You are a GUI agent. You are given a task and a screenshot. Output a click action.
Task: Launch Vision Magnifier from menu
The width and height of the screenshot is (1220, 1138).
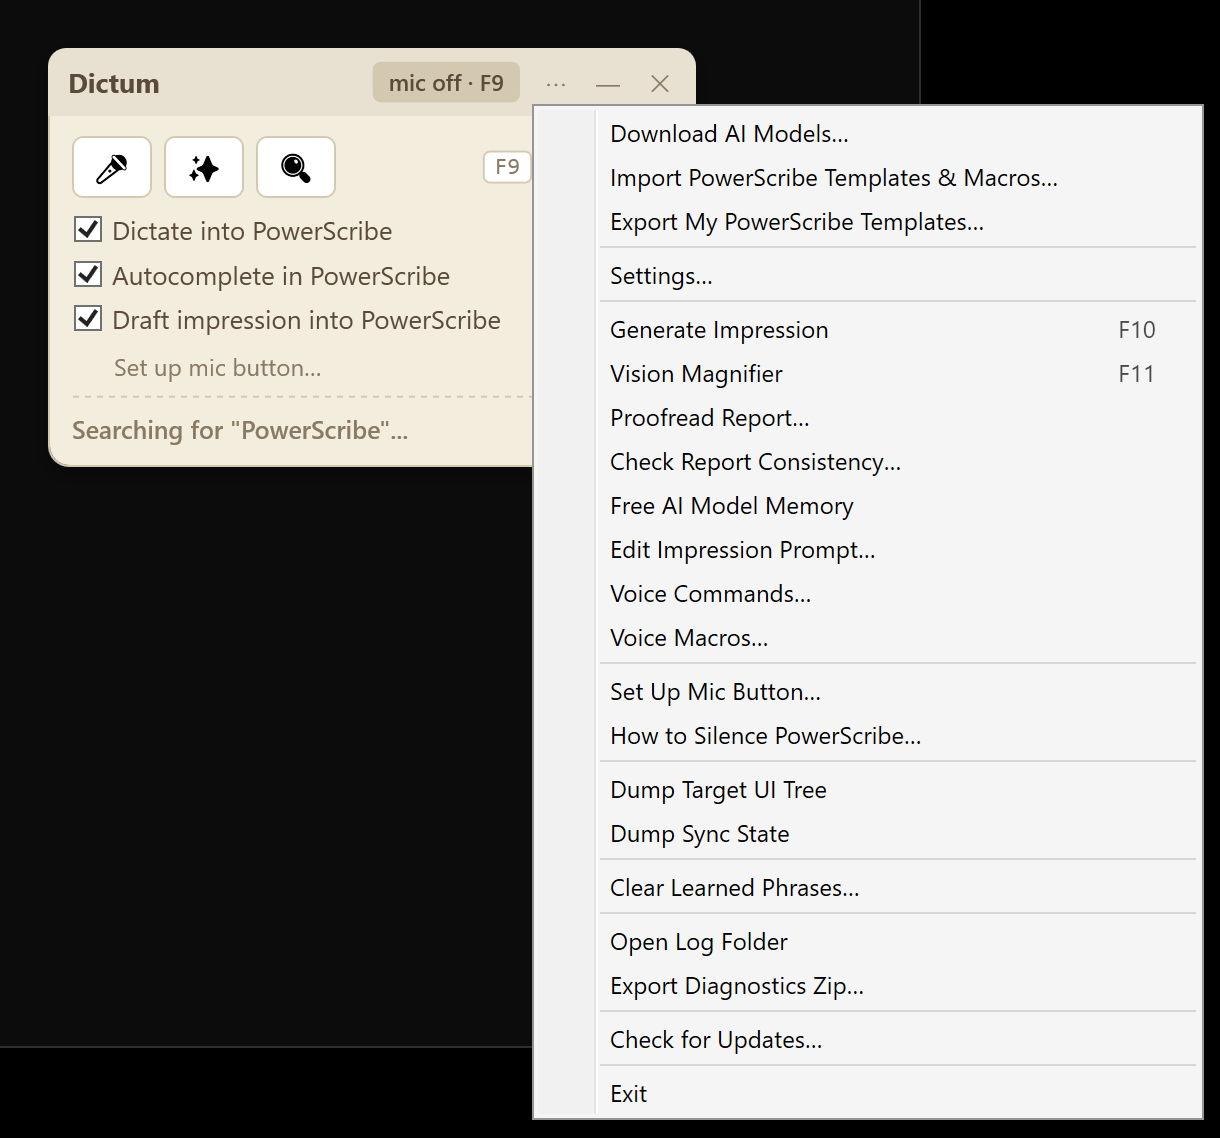[898, 374]
